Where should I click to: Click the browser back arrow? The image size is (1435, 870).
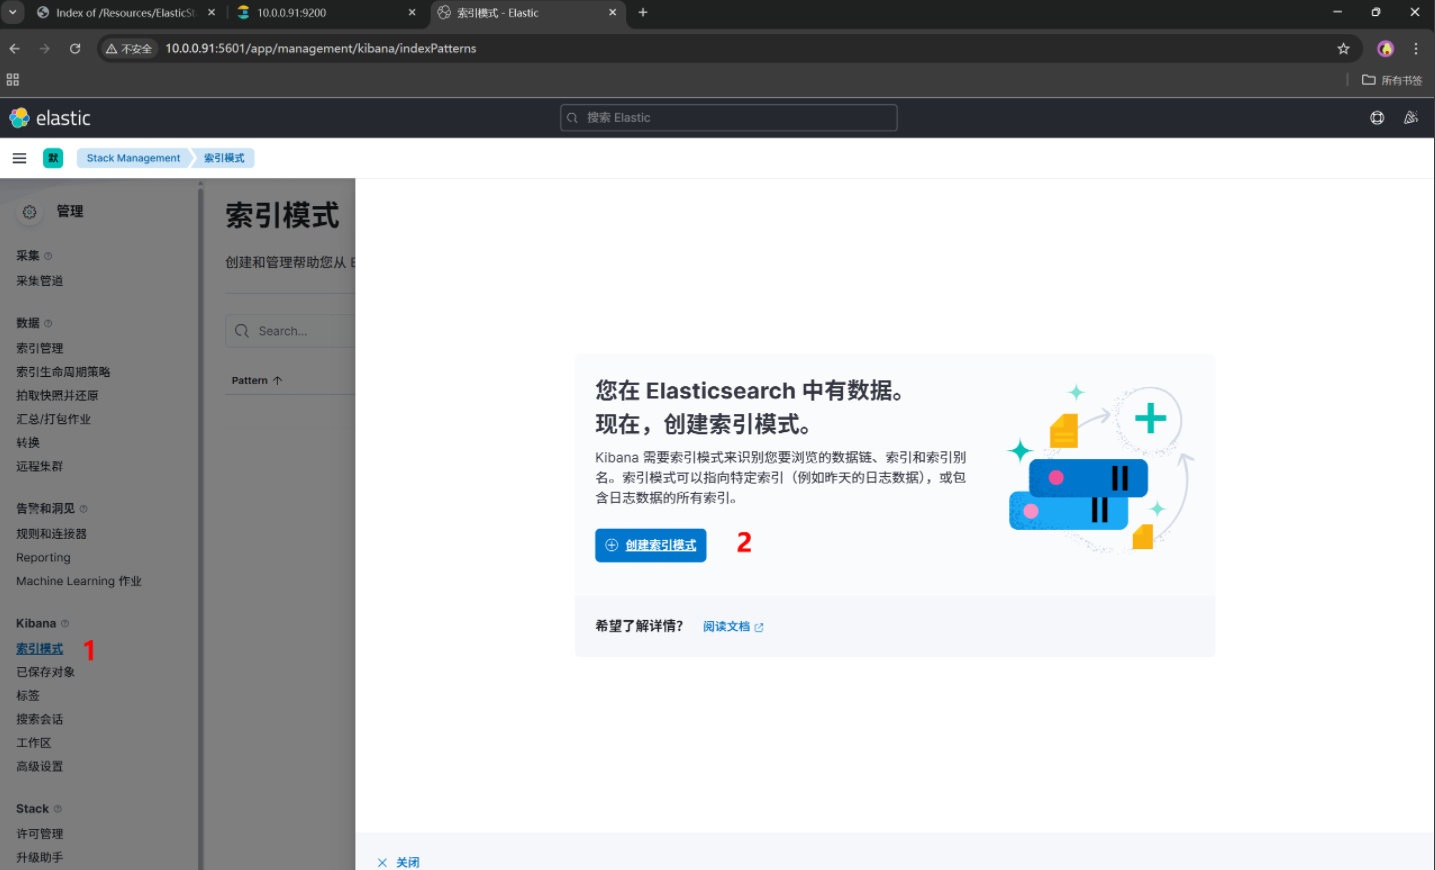pos(14,48)
